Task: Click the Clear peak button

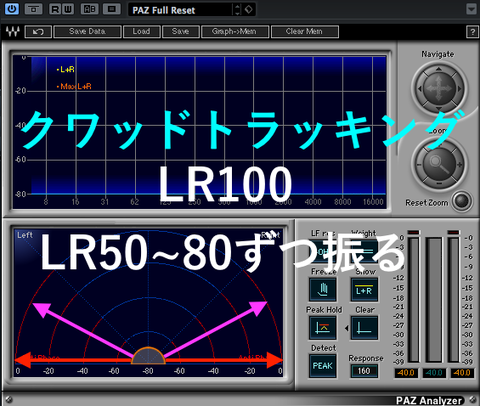Action: pyautogui.click(x=364, y=328)
